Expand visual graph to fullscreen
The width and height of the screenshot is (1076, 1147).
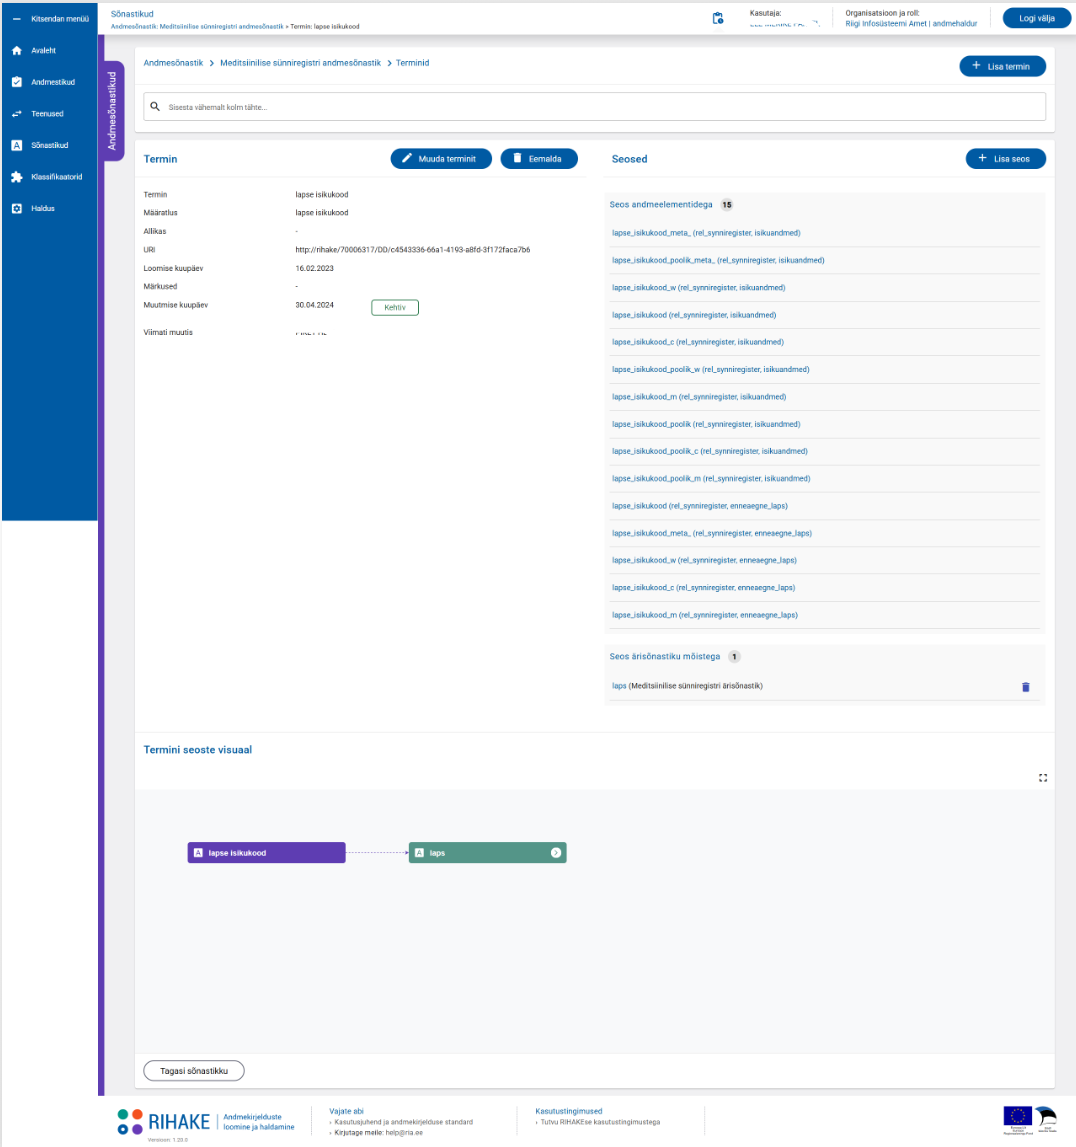tap(1043, 777)
